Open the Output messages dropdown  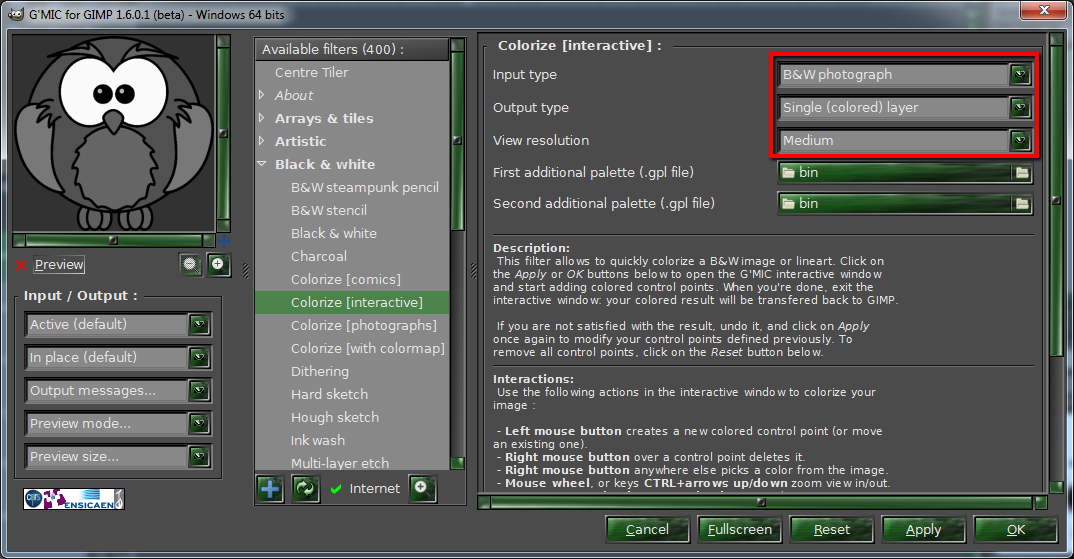(x=118, y=390)
